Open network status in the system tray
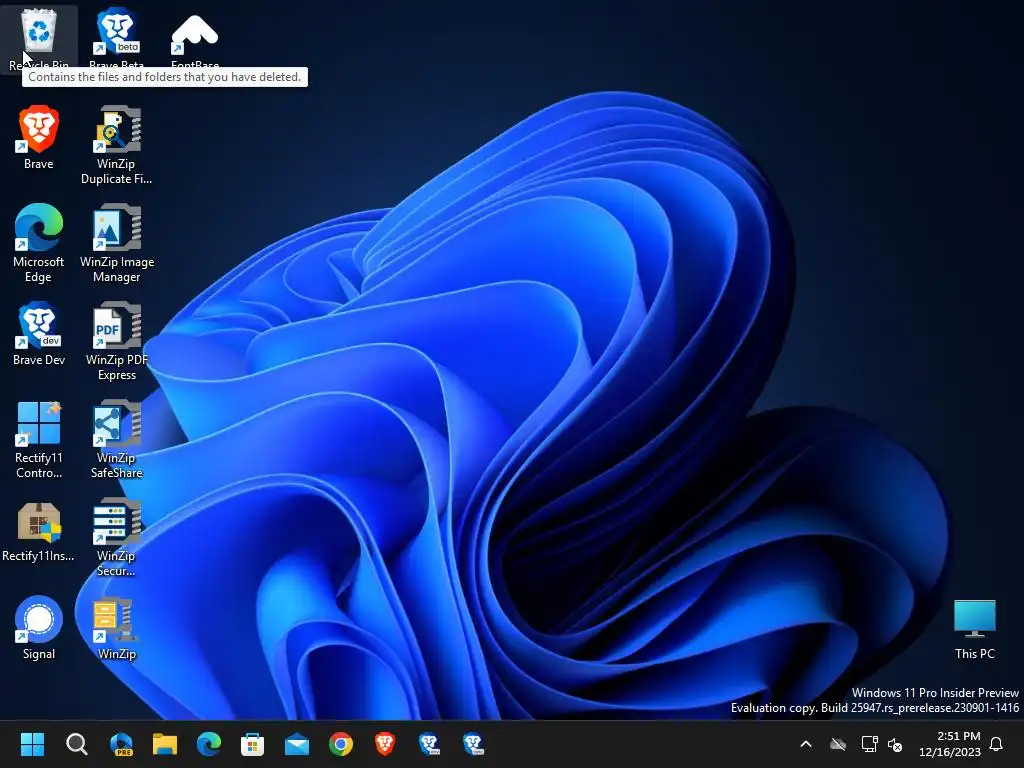The height and width of the screenshot is (768, 1024). point(869,744)
